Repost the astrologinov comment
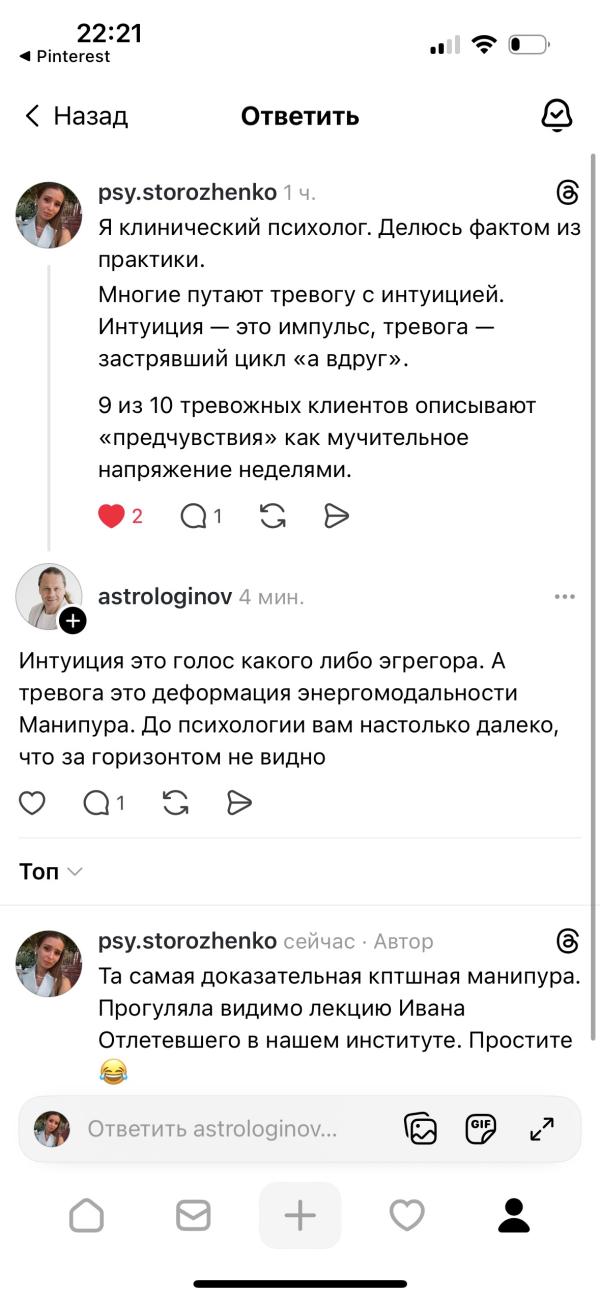The height and width of the screenshot is (1300, 600). tap(176, 802)
